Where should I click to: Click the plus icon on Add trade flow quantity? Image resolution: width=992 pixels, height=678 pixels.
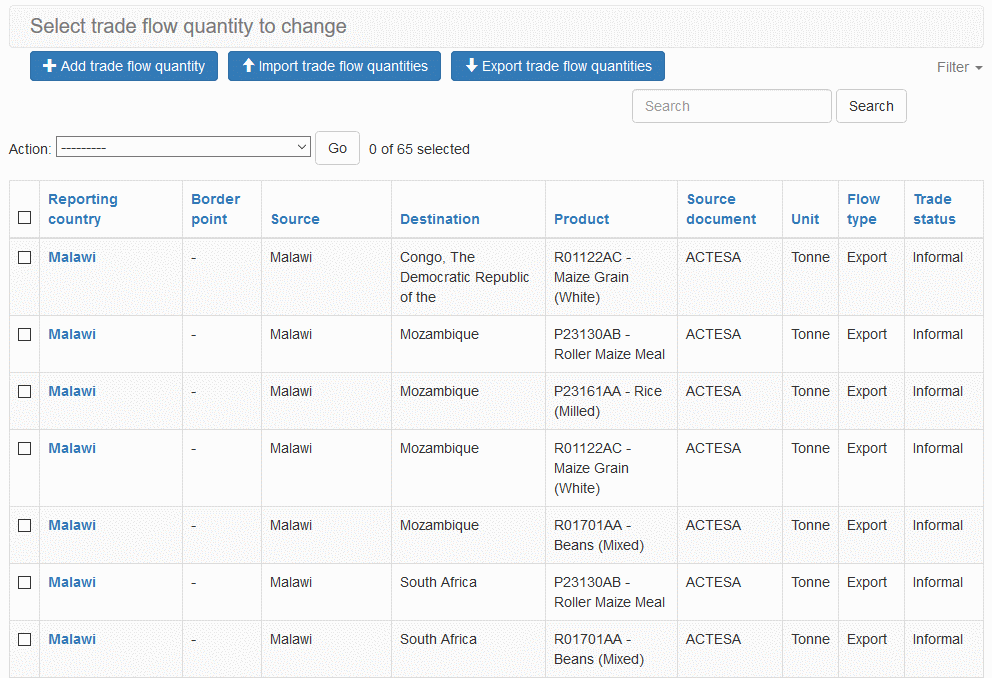49,66
